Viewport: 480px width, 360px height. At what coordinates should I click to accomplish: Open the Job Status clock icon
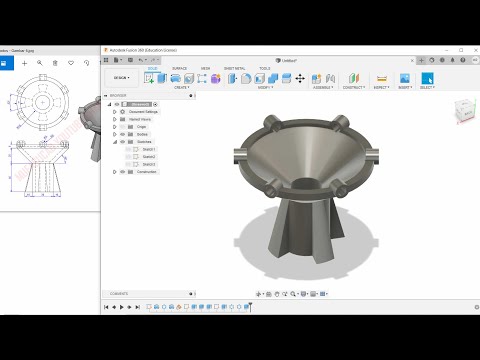coord(442,60)
